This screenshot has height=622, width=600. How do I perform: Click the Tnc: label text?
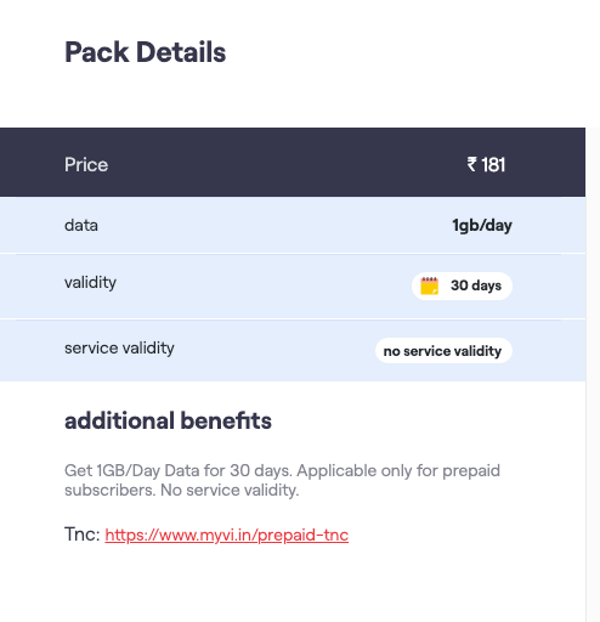(82, 535)
